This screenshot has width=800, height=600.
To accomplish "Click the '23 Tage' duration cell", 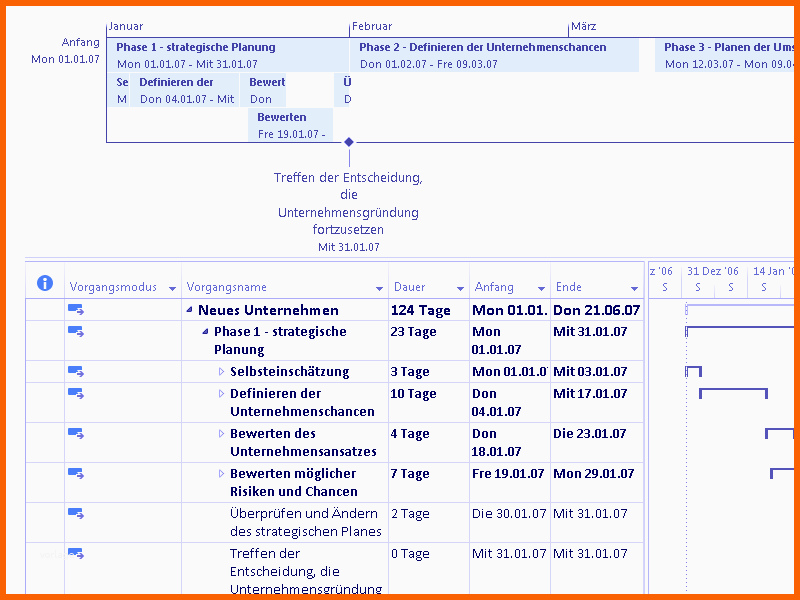I will pyautogui.click(x=429, y=340).
